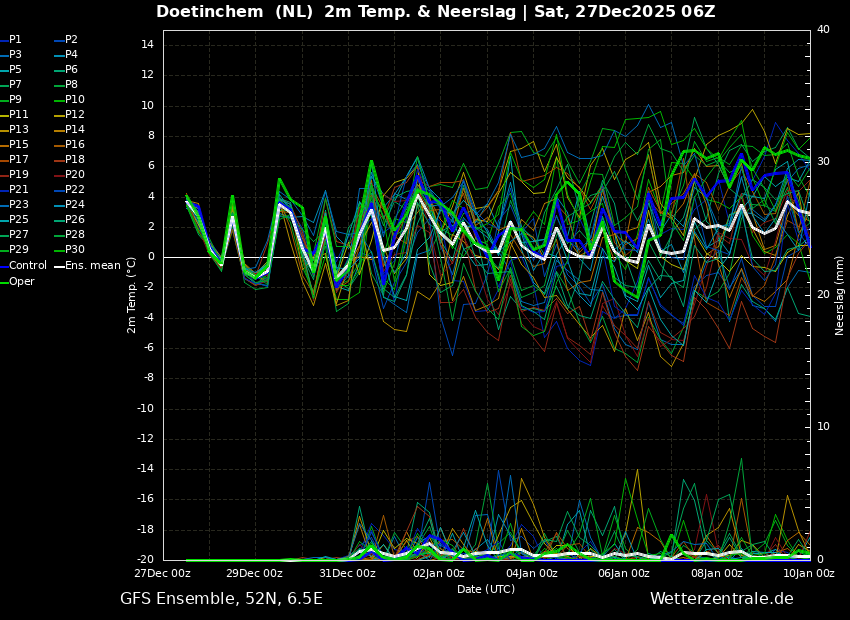
Task: Click the P1 legend entry
Action: (15, 40)
